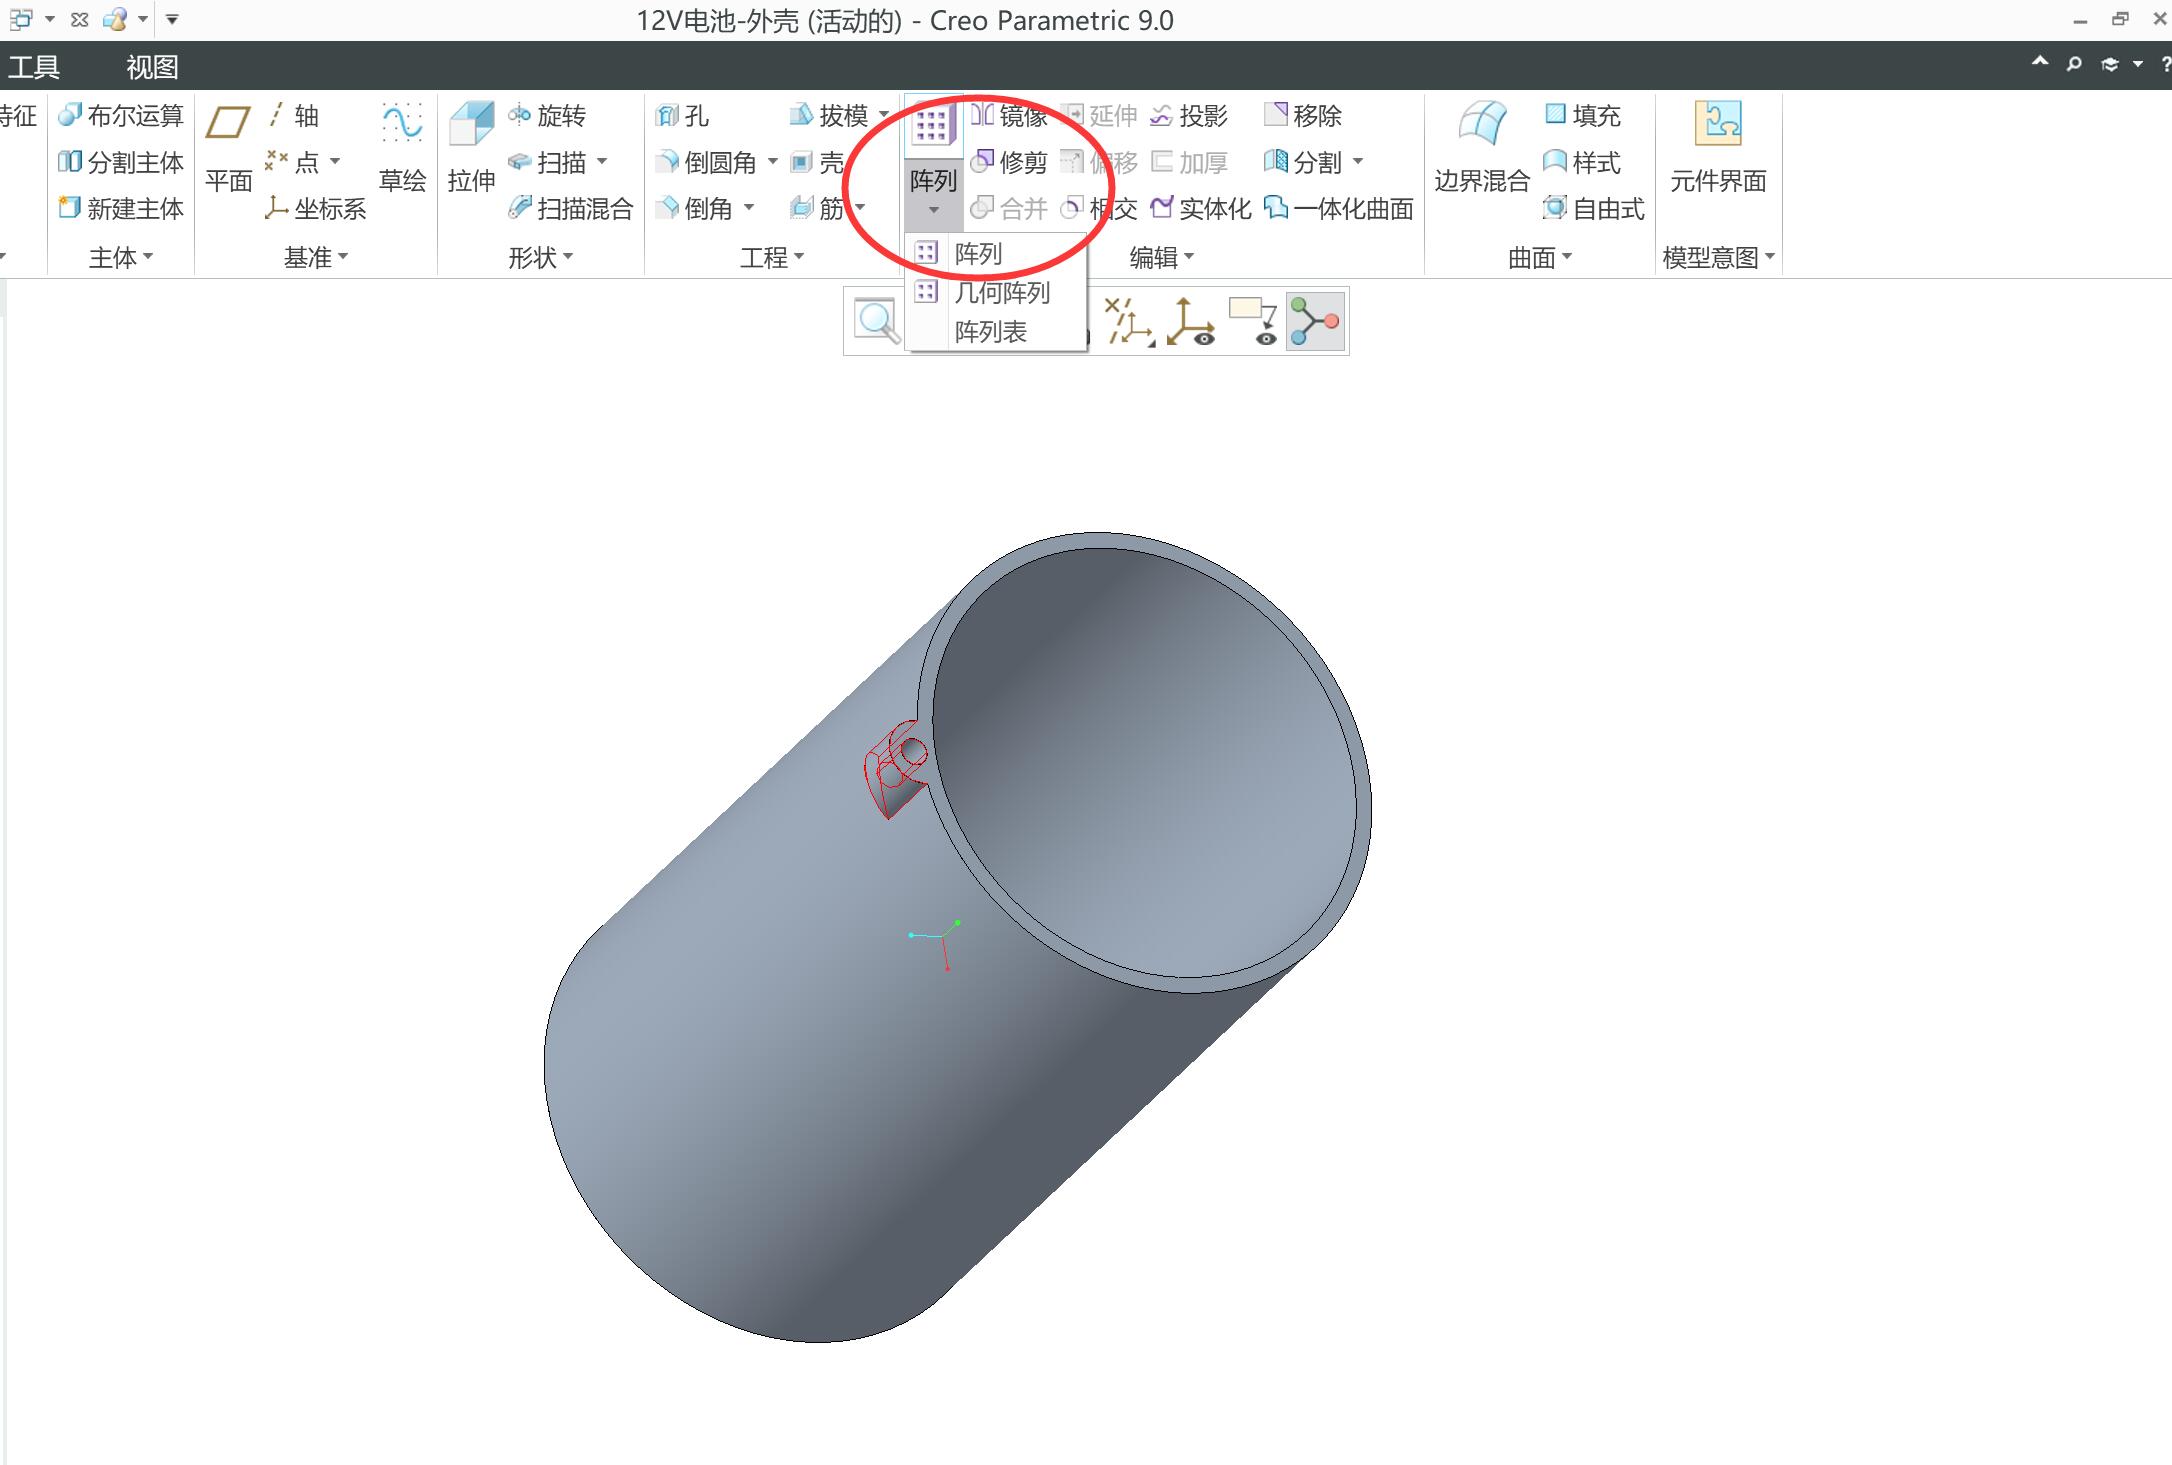Viewport: 2172px width, 1465px height.
Task: Start the 拉伸 extrude tool
Action: [471, 150]
